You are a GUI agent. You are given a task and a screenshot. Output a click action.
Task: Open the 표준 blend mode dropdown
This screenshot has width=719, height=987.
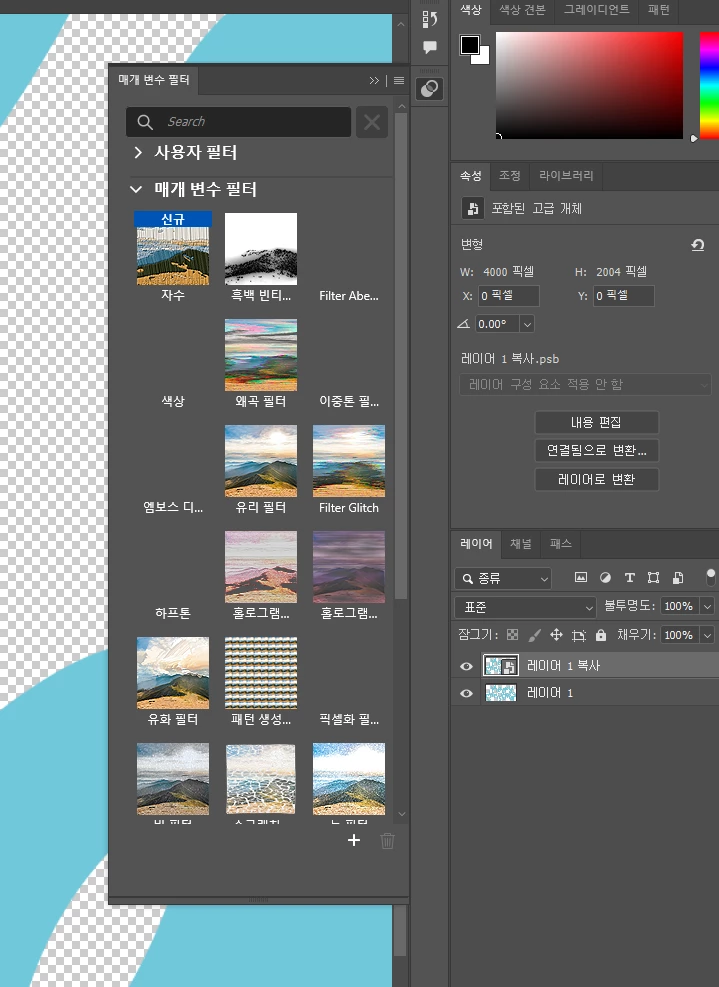525,607
